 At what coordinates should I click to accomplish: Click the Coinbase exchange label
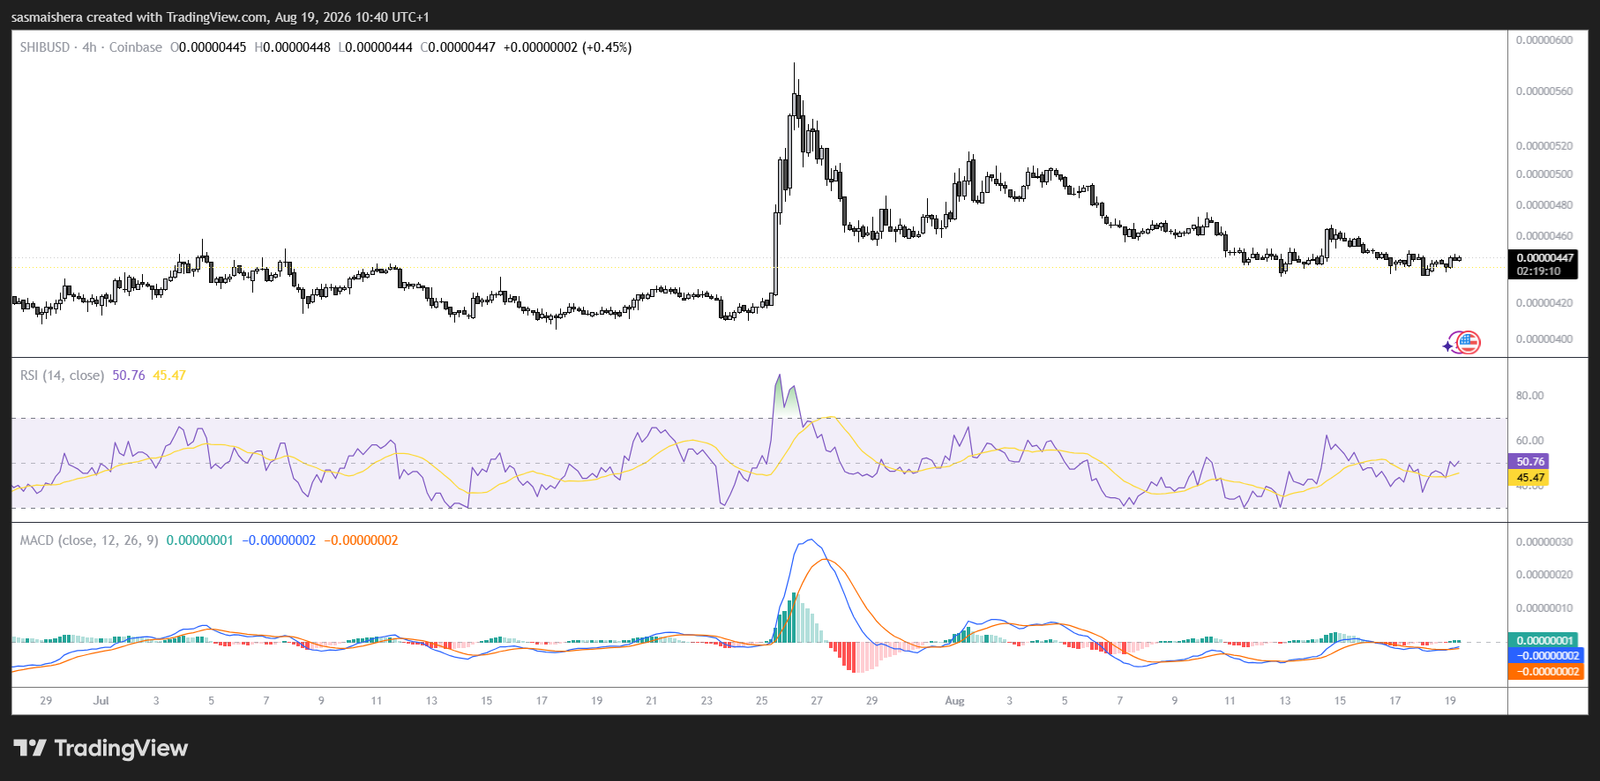[135, 47]
